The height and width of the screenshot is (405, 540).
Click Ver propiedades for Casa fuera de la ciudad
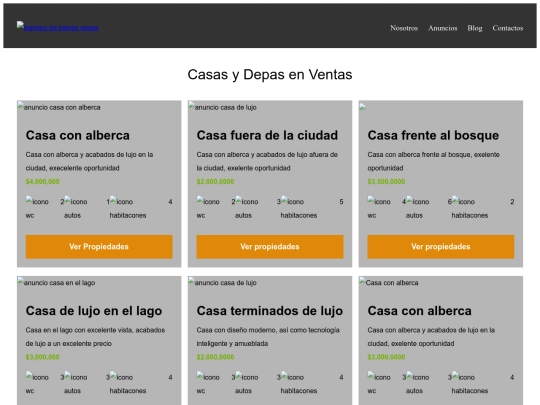click(x=270, y=247)
